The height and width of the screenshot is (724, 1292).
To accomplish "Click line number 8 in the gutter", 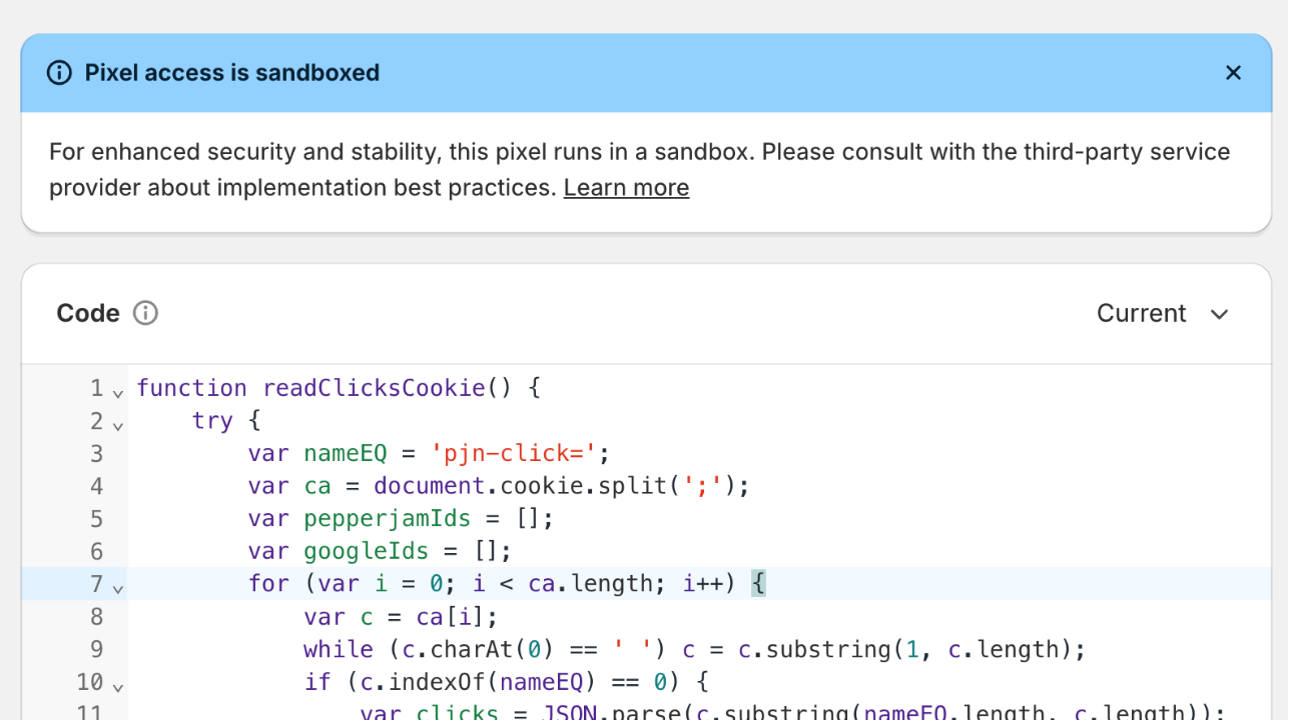I will point(96,617).
